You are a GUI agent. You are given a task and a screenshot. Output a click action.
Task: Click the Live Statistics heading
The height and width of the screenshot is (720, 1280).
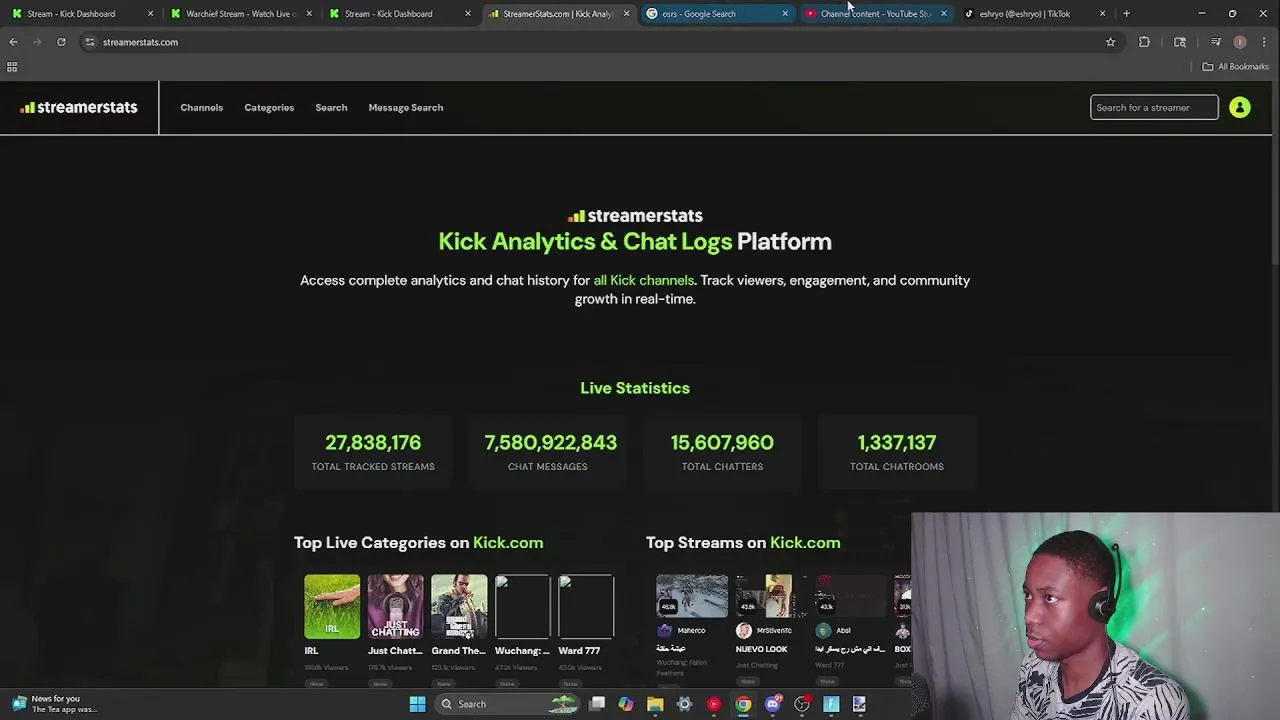coord(635,388)
